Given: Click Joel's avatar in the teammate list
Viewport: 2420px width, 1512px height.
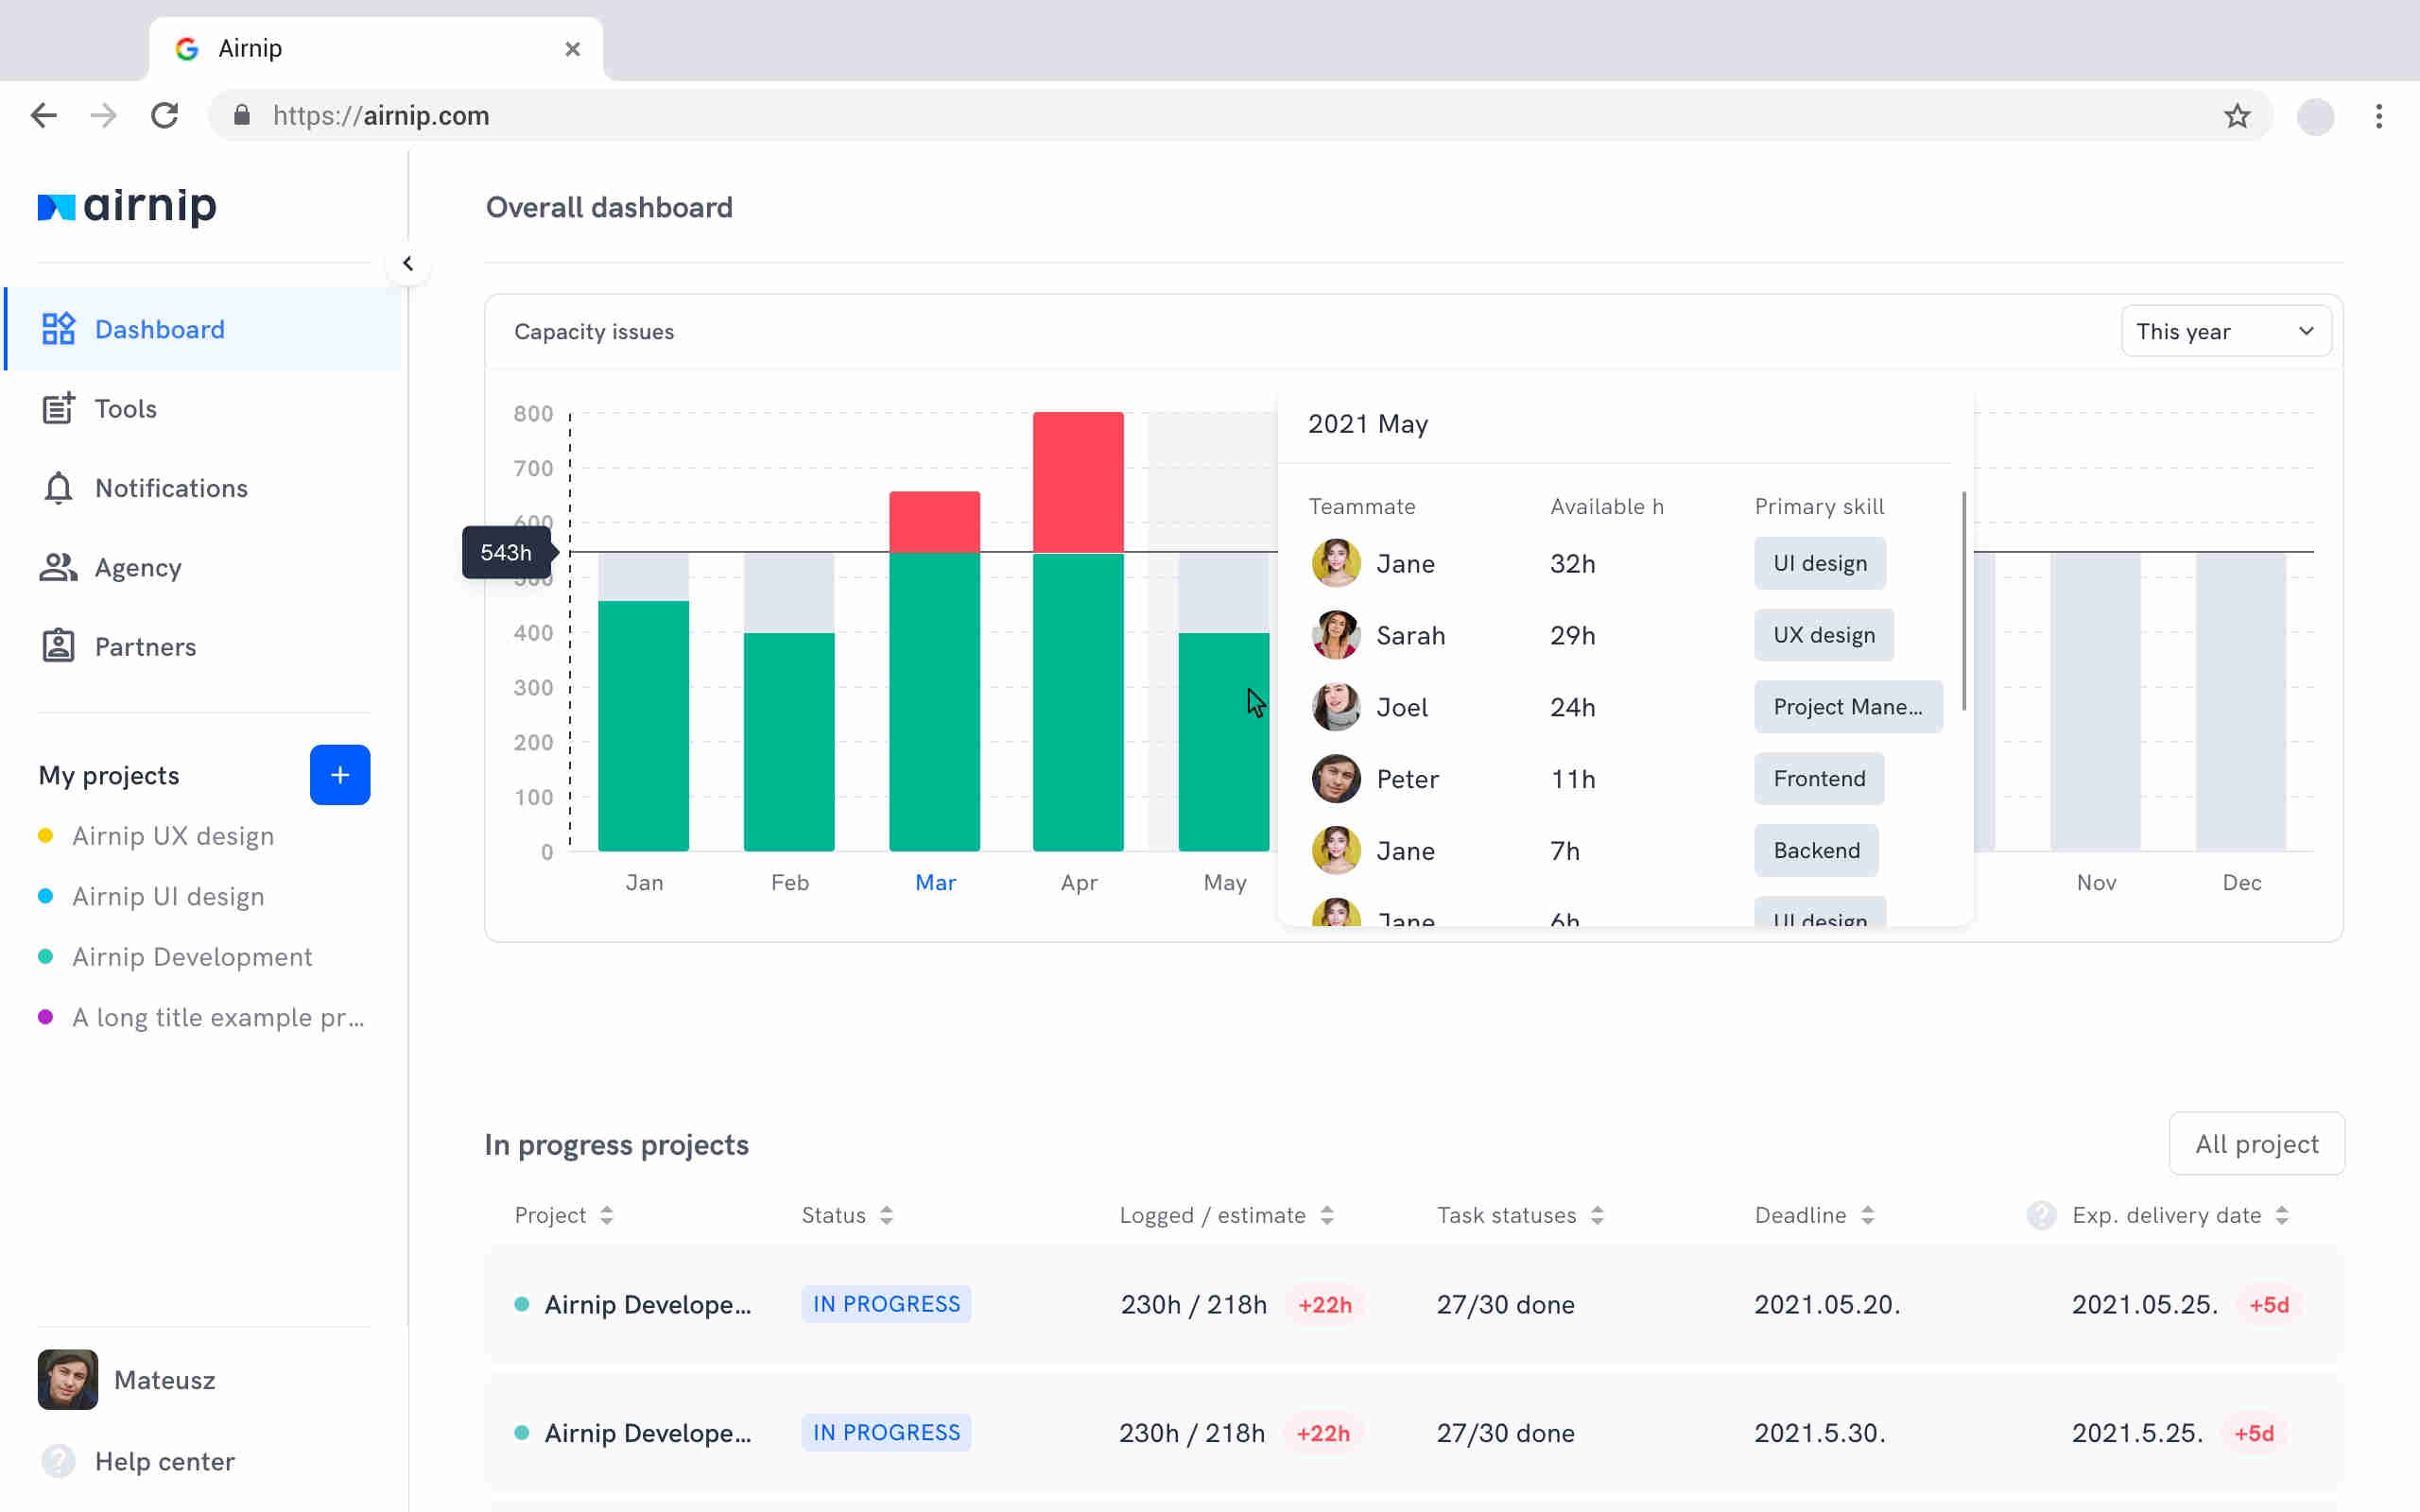Looking at the screenshot, I should coord(1336,707).
